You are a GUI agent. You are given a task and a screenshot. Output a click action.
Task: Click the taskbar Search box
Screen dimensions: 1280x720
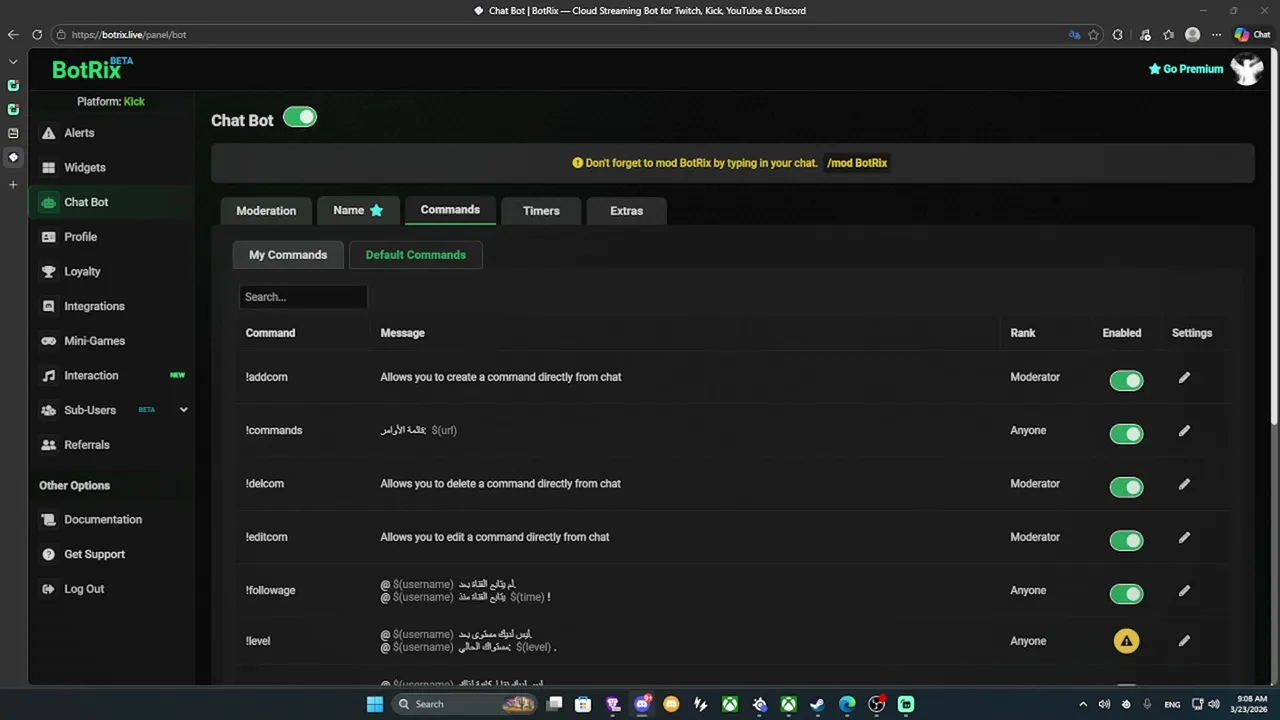click(x=466, y=704)
